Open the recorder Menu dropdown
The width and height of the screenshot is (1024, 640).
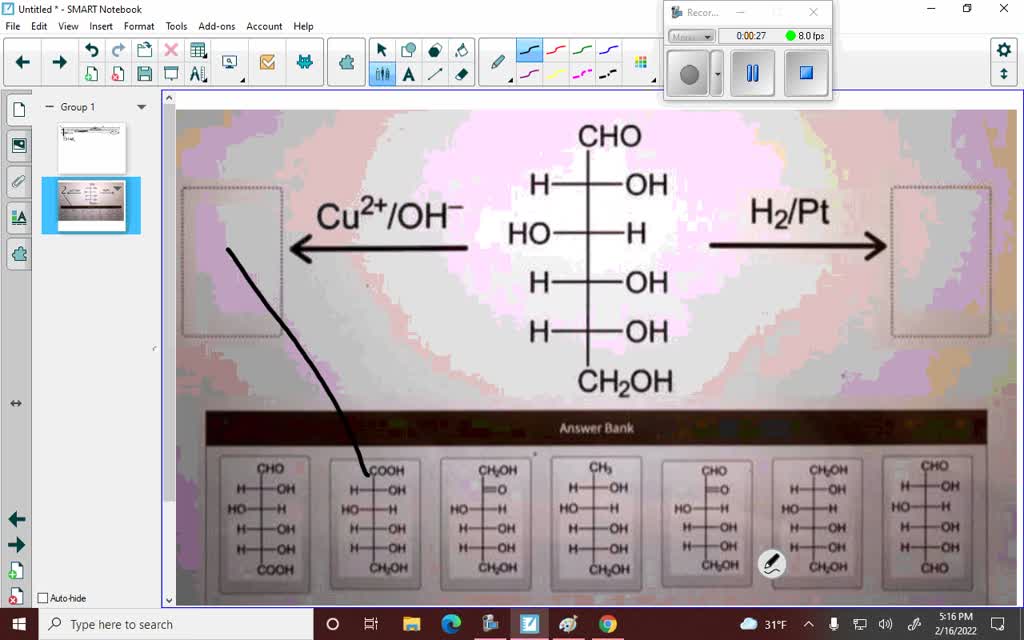tap(692, 37)
